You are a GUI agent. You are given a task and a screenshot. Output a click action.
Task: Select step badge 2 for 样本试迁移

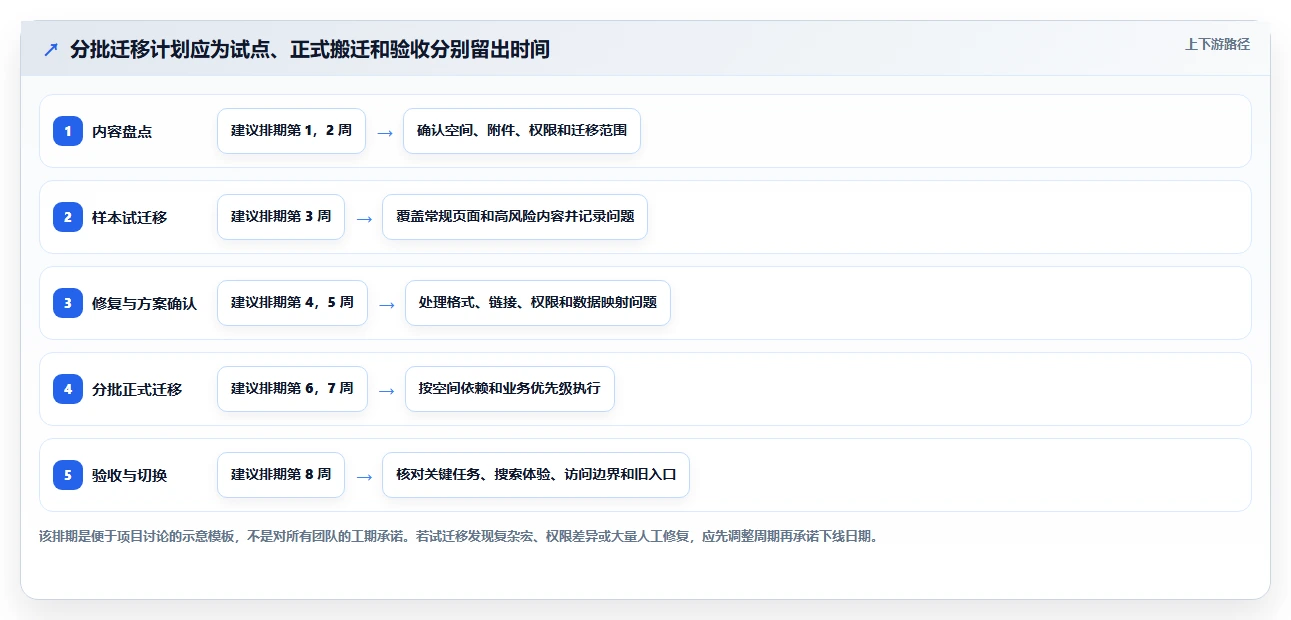[68, 216]
